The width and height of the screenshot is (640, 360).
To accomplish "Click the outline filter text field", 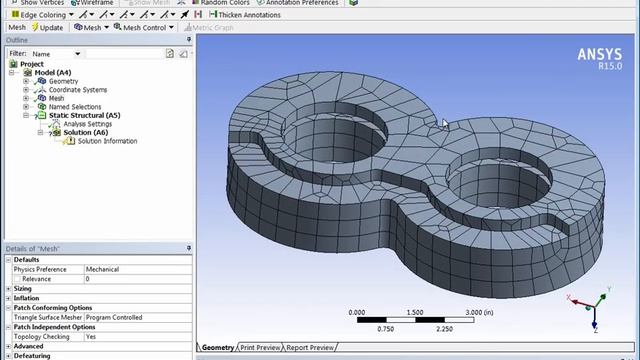I will (124, 54).
